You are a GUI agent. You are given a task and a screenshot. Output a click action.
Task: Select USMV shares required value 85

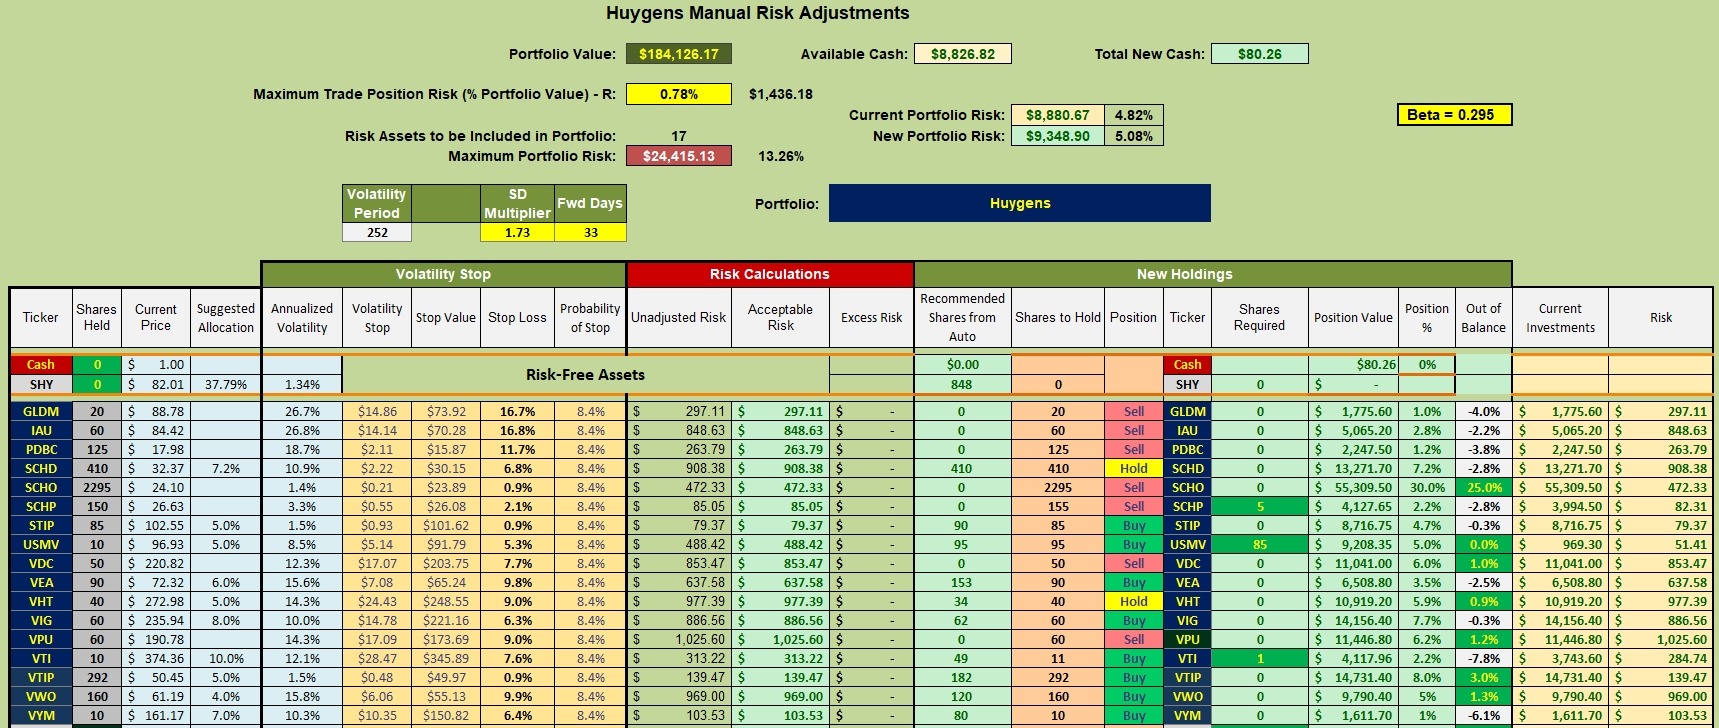coord(1260,544)
